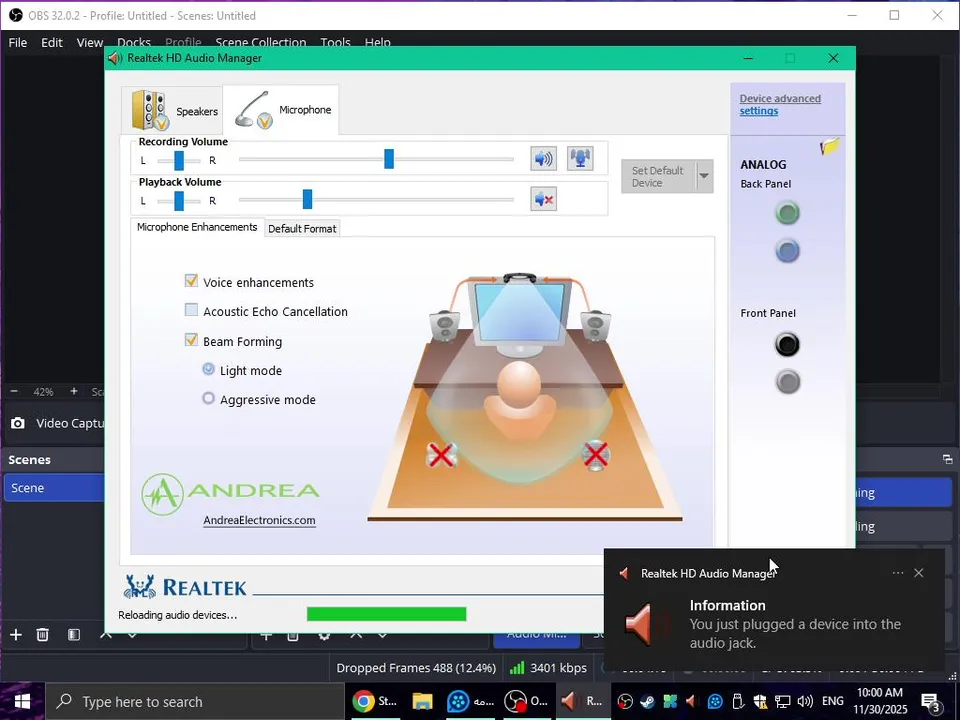The height and width of the screenshot is (720, 960).
Task: Click the taskbar clock showing 10:00 AM
Action: click(x=880, y=702)
